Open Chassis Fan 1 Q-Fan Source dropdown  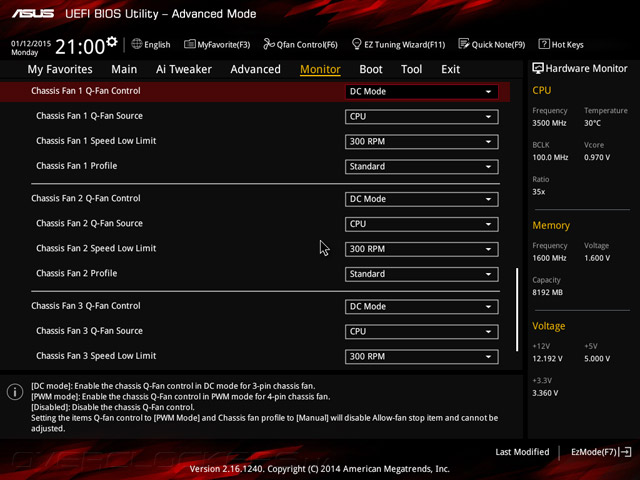(x=422, y=117)
